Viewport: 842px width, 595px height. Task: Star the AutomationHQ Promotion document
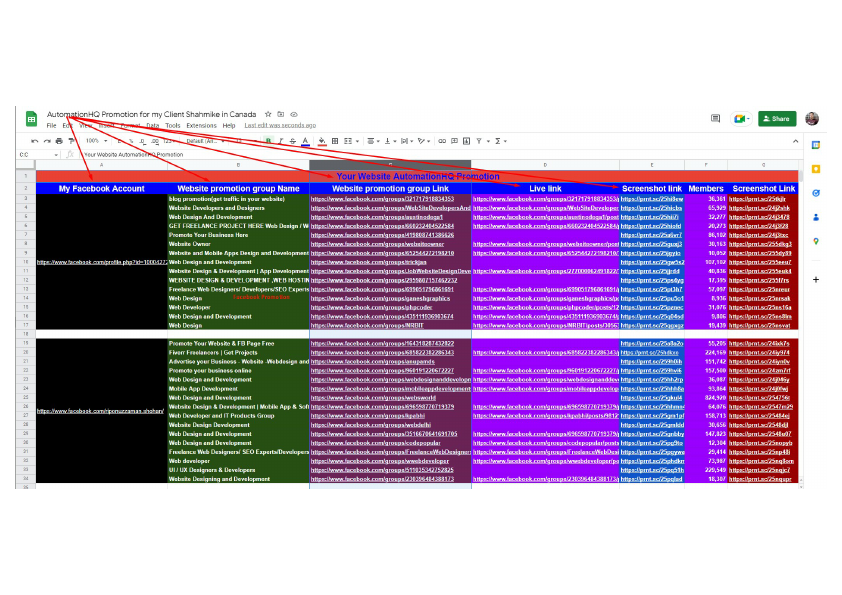tap(268, 114)
